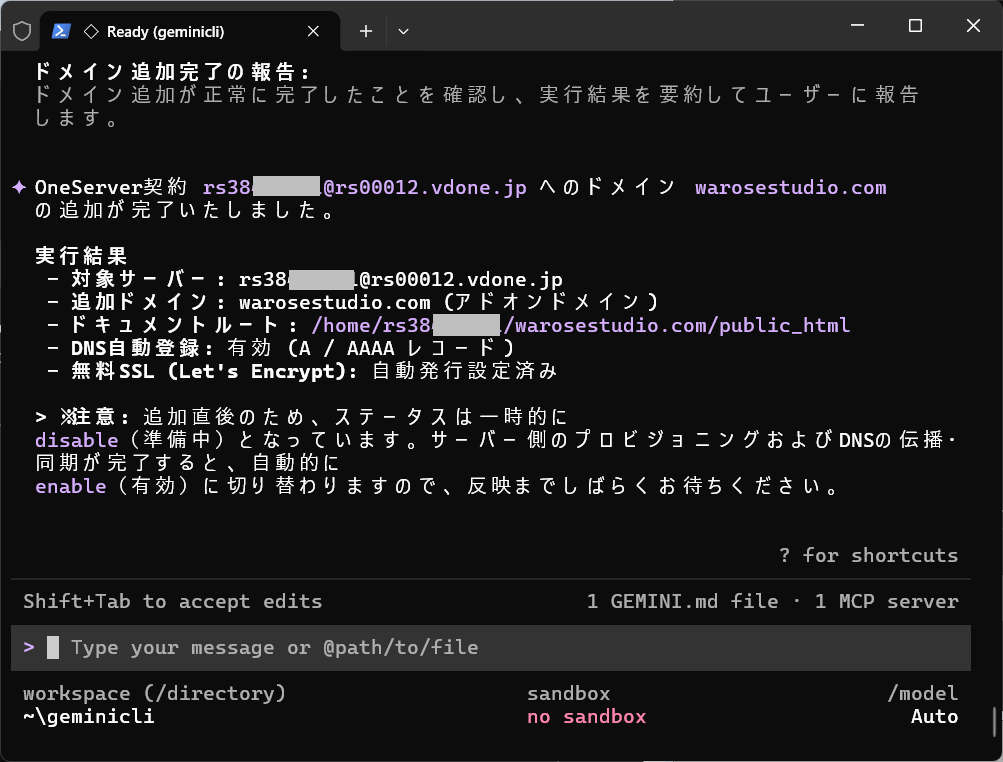
Task: Expand the new tab profile dropdown
Action: coord(403,31)
